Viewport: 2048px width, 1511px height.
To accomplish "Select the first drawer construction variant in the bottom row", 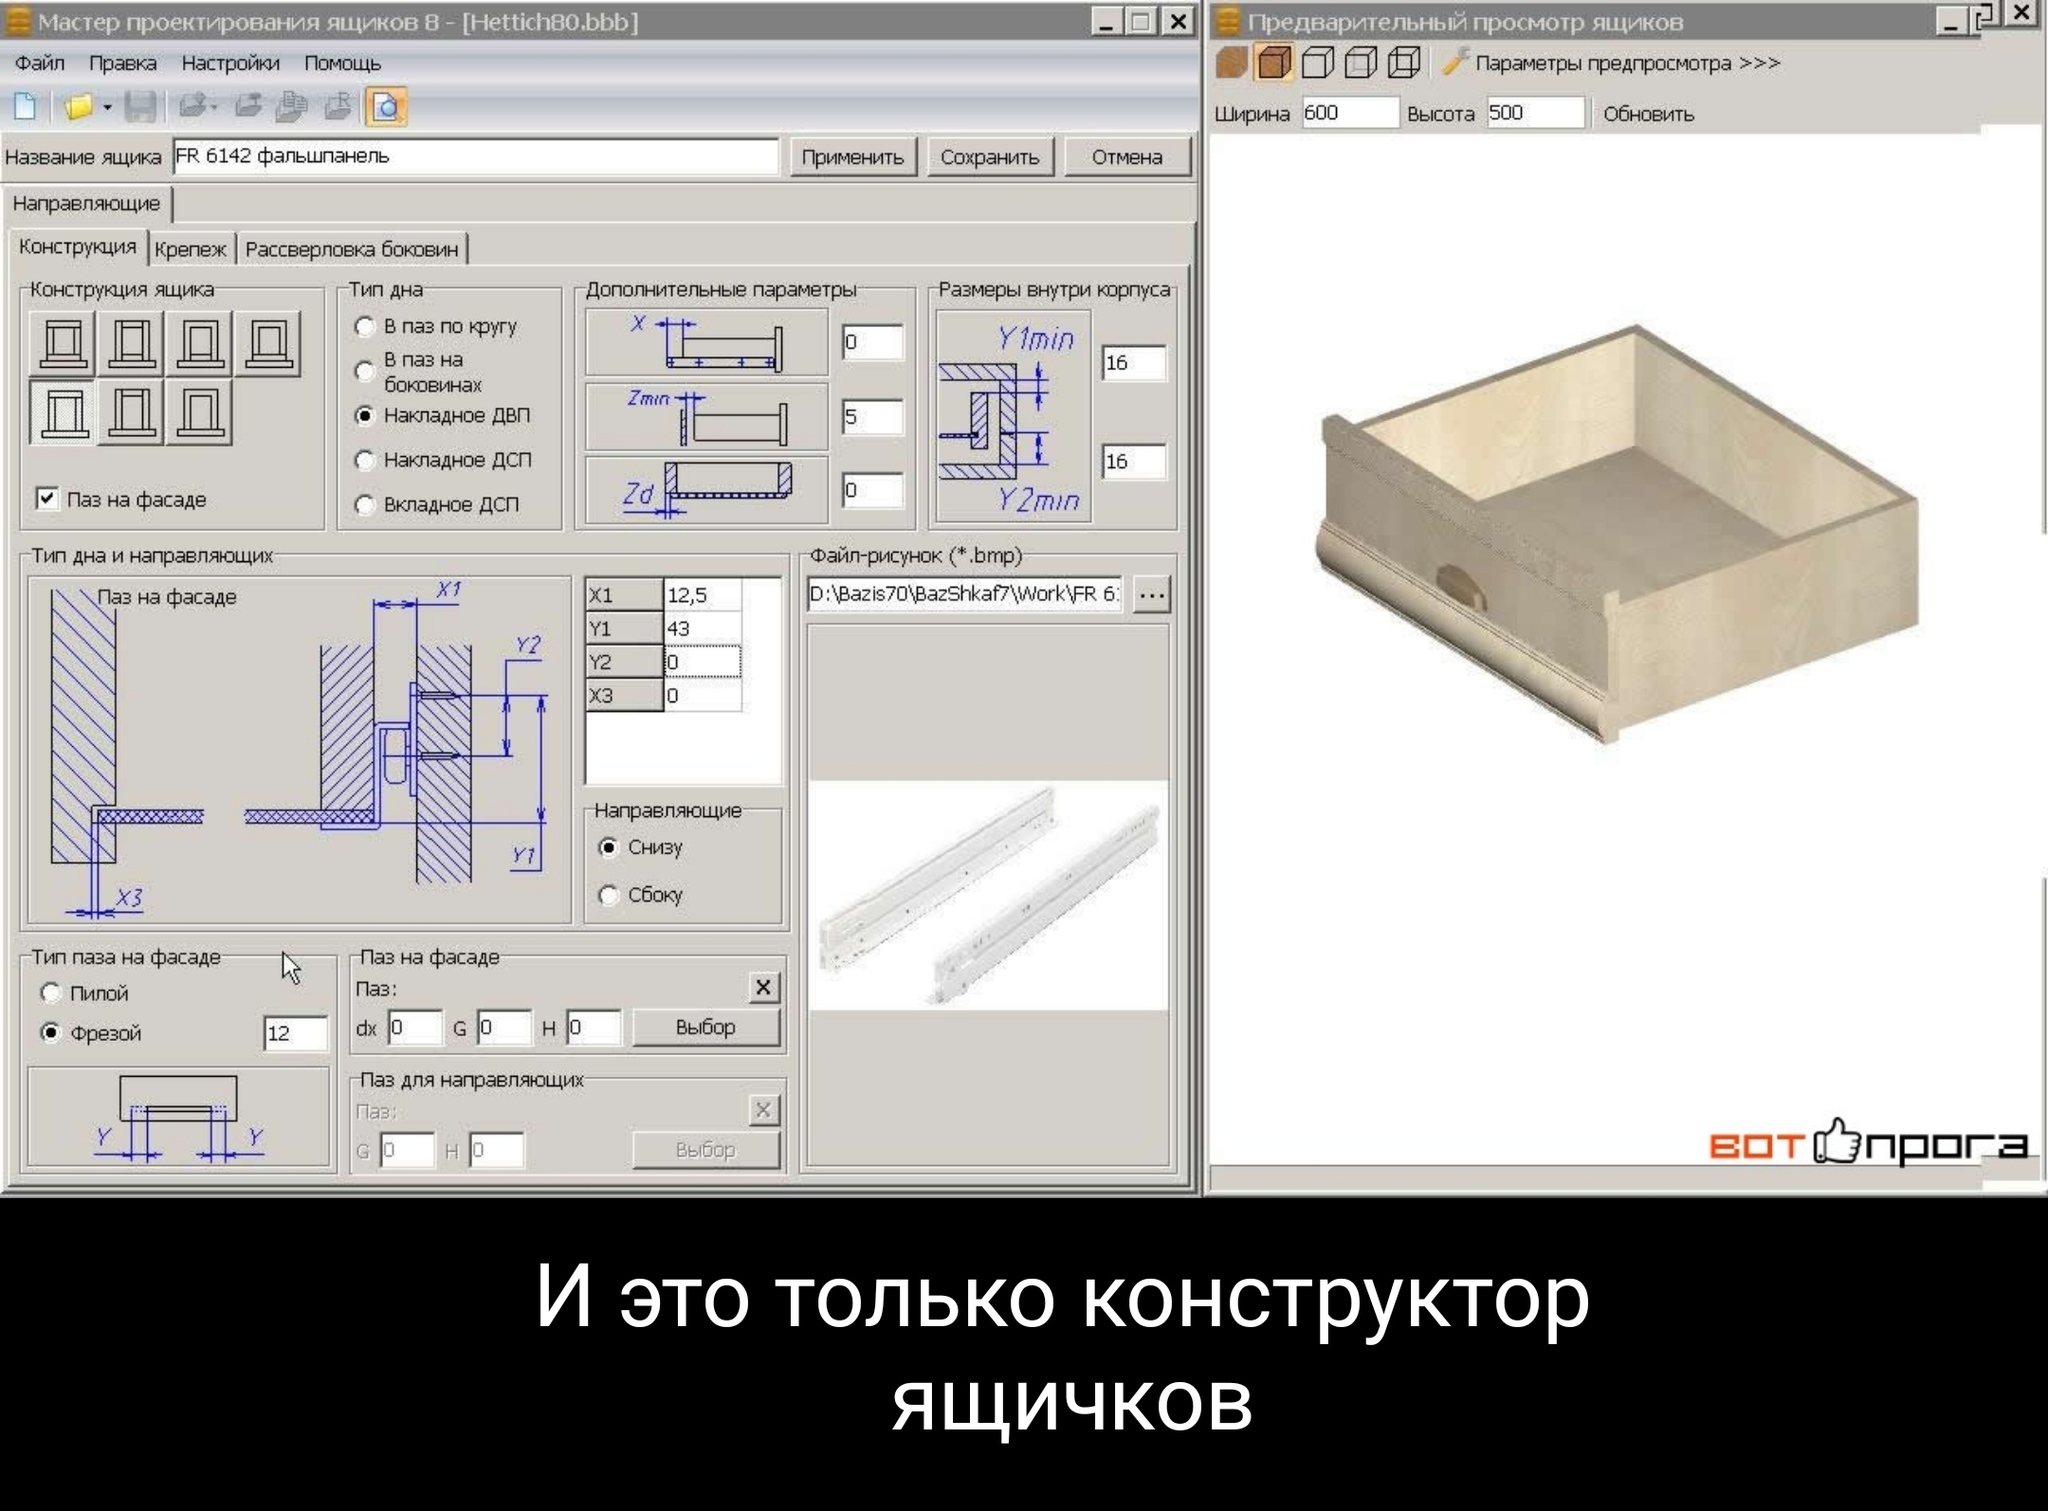I will [x=63, y=411].
